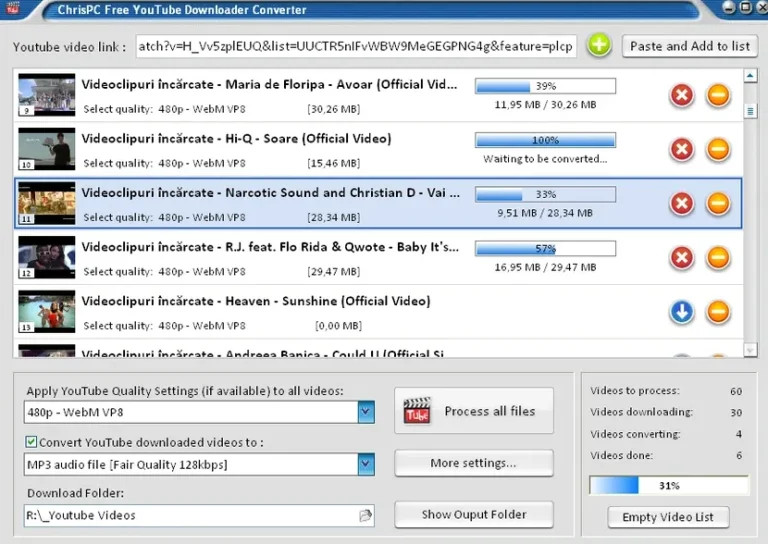The image size is (768, 544).
Task: Click Paste and Add to list
Action: pyautogui.click(x=690, y=46)
